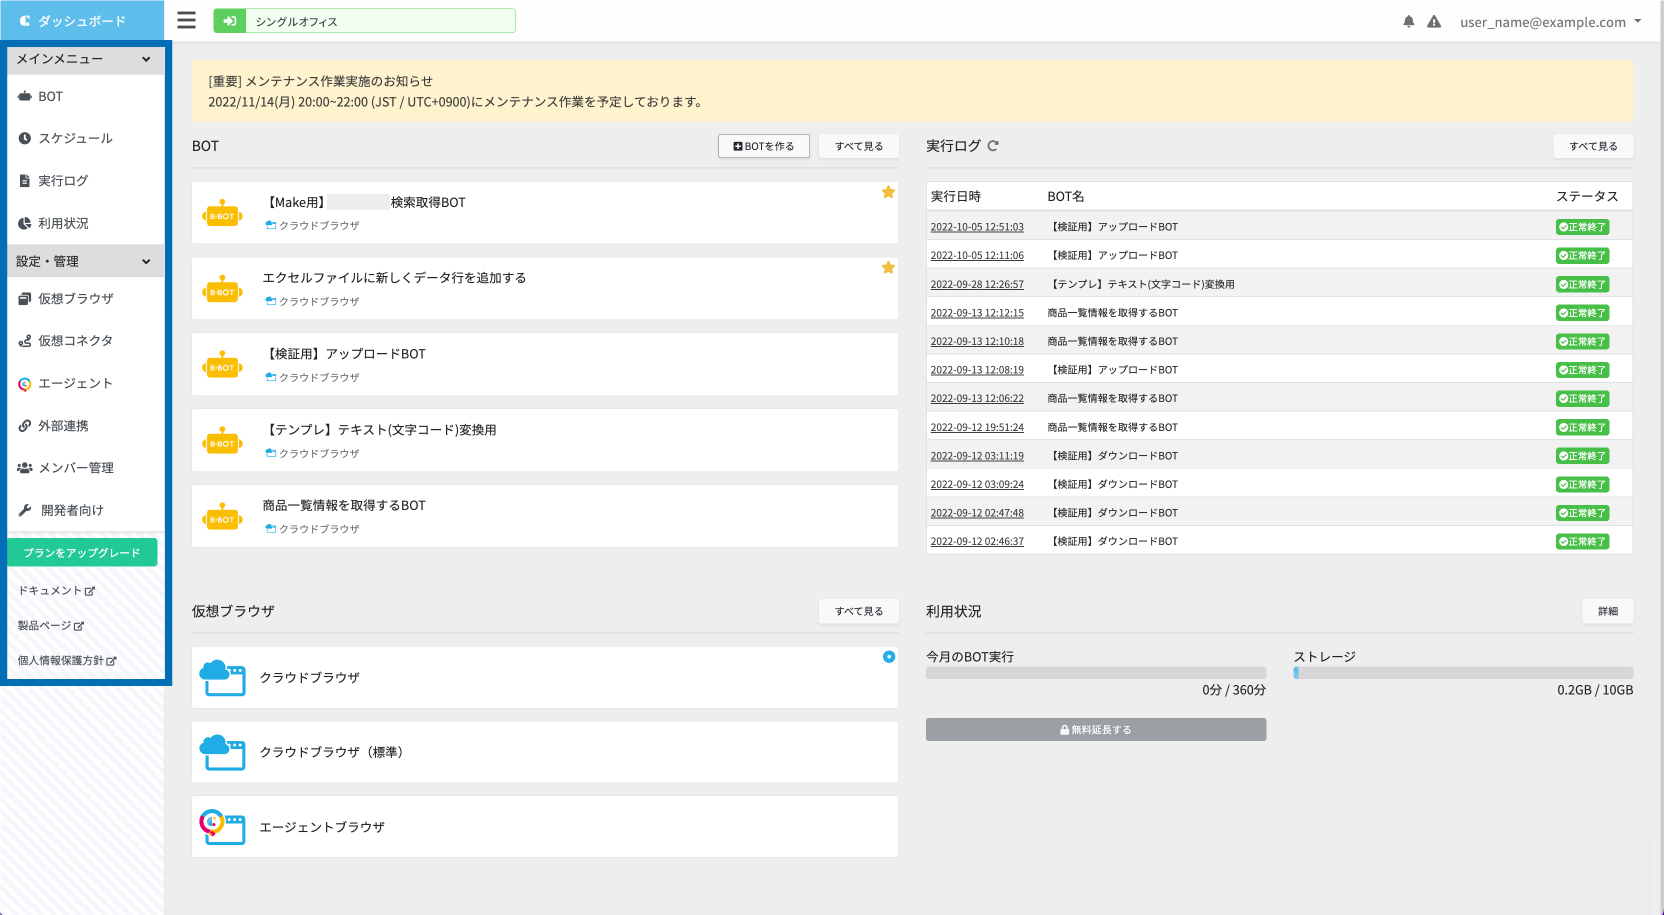Click すべて見る in the BOT section
Viewport: 1664px width, 915px height.
point(859,146)
